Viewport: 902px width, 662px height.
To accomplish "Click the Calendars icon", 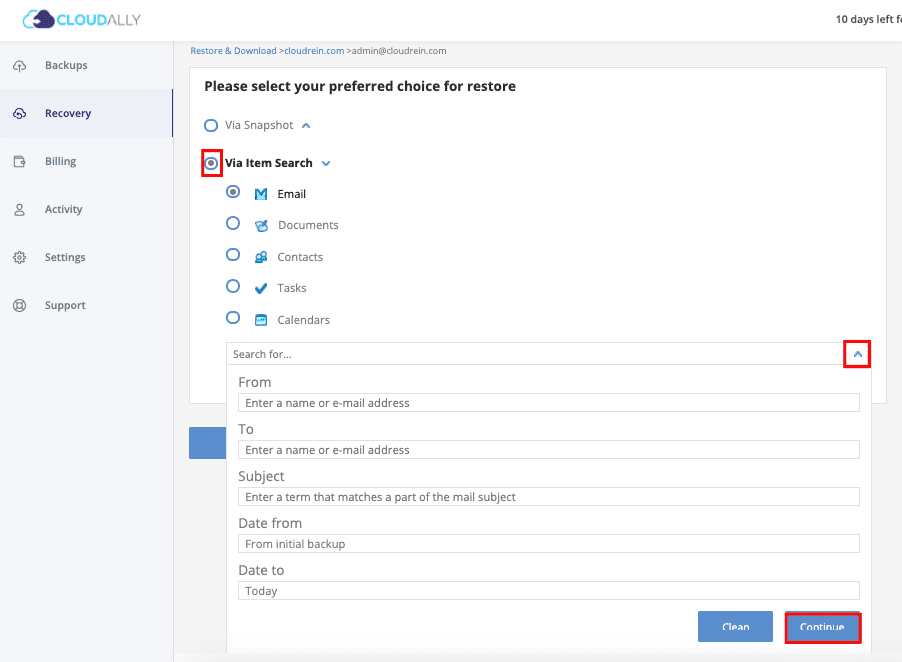I will 261,320.
